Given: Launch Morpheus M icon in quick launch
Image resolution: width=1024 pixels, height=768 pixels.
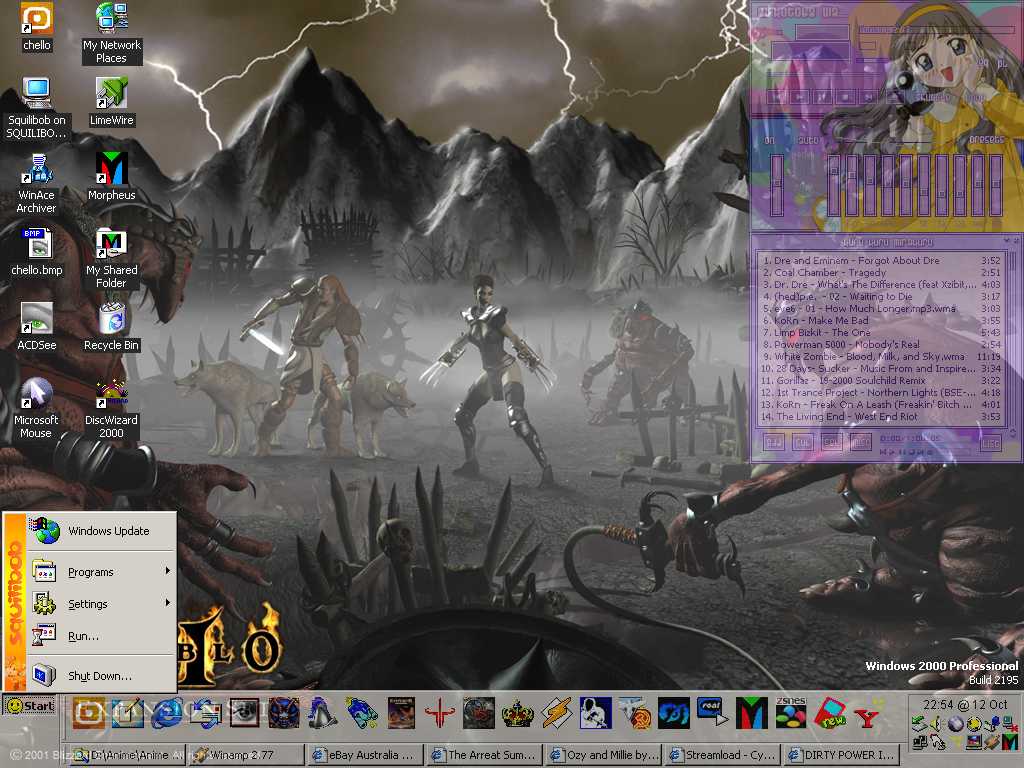Looking at the screenshot, I should pos(752,712).
